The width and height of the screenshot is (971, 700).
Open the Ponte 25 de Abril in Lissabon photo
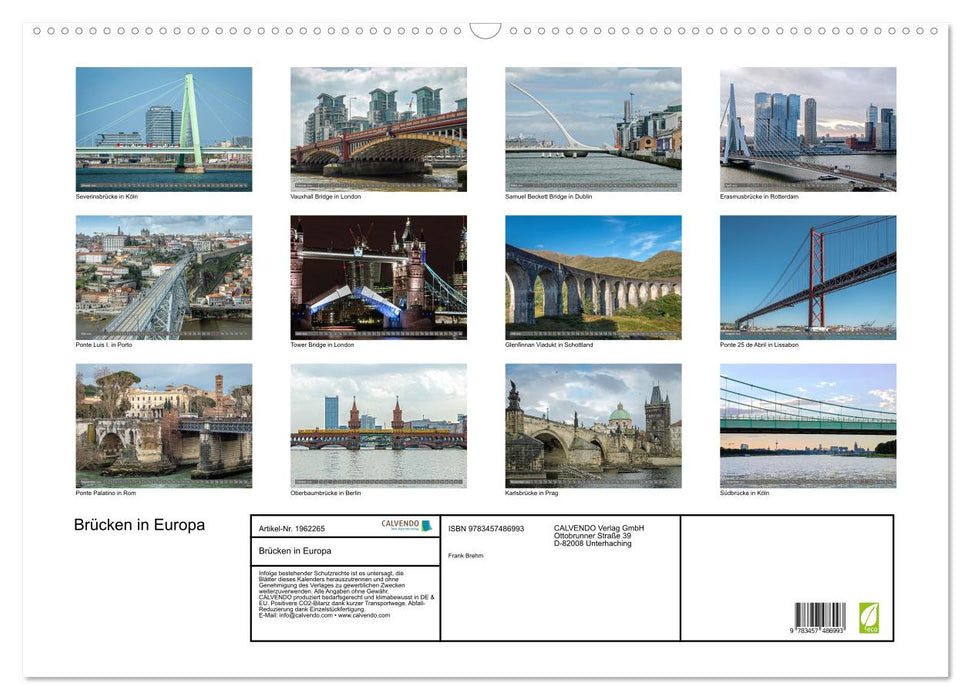point(807,277)
